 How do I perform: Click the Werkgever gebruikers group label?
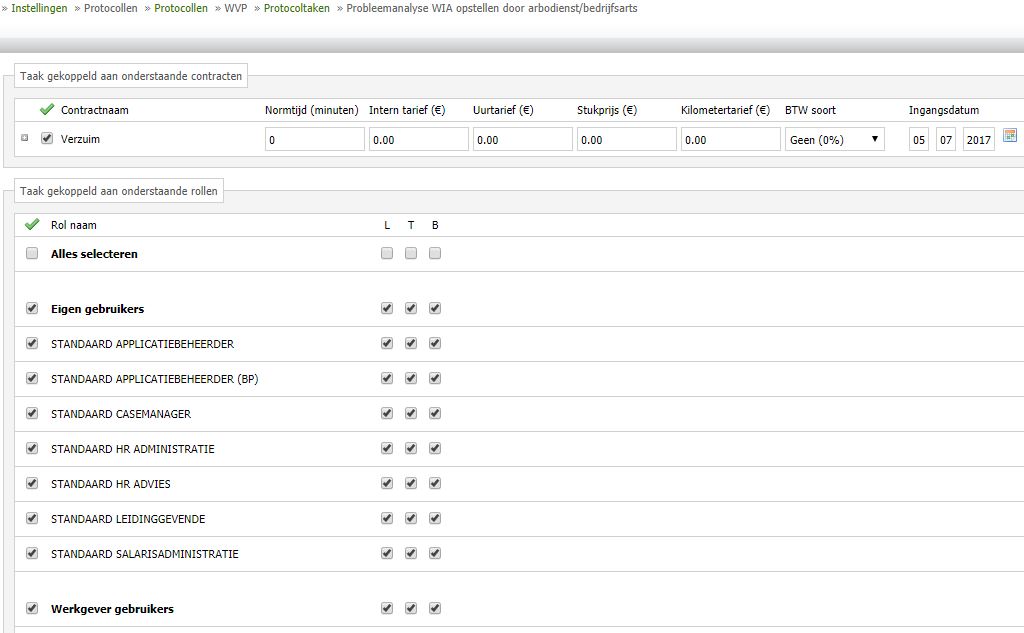[112, 609]
